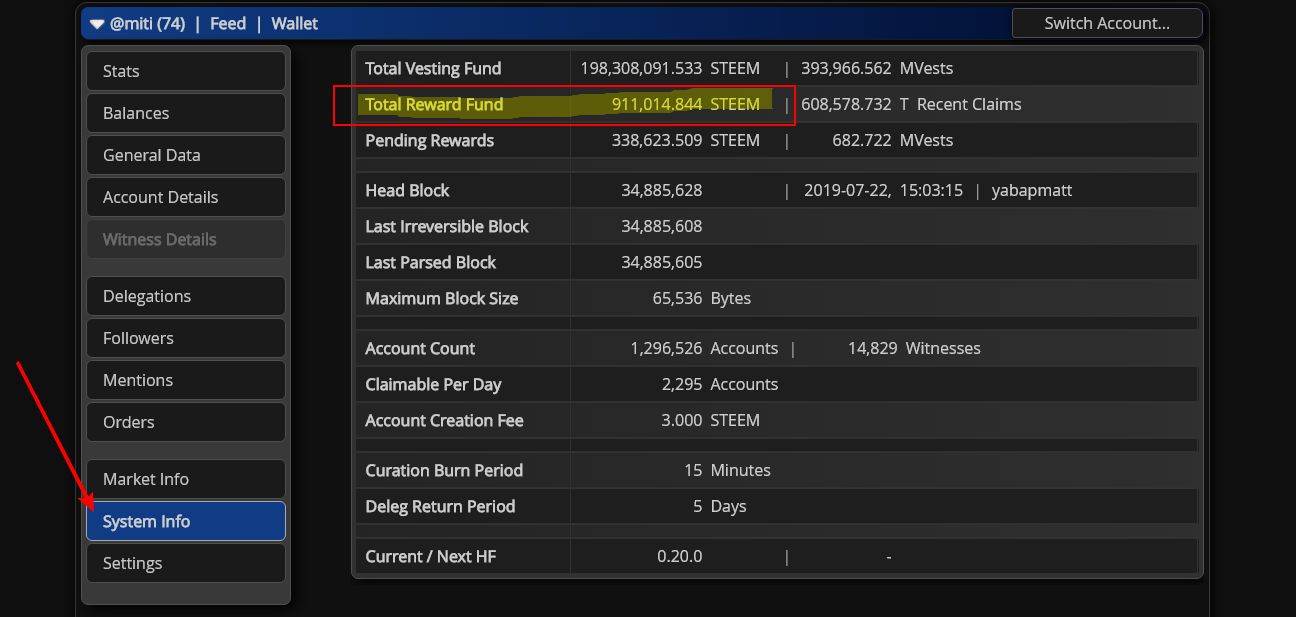Open Account Details in sidebar

click(x=186, y=197)
